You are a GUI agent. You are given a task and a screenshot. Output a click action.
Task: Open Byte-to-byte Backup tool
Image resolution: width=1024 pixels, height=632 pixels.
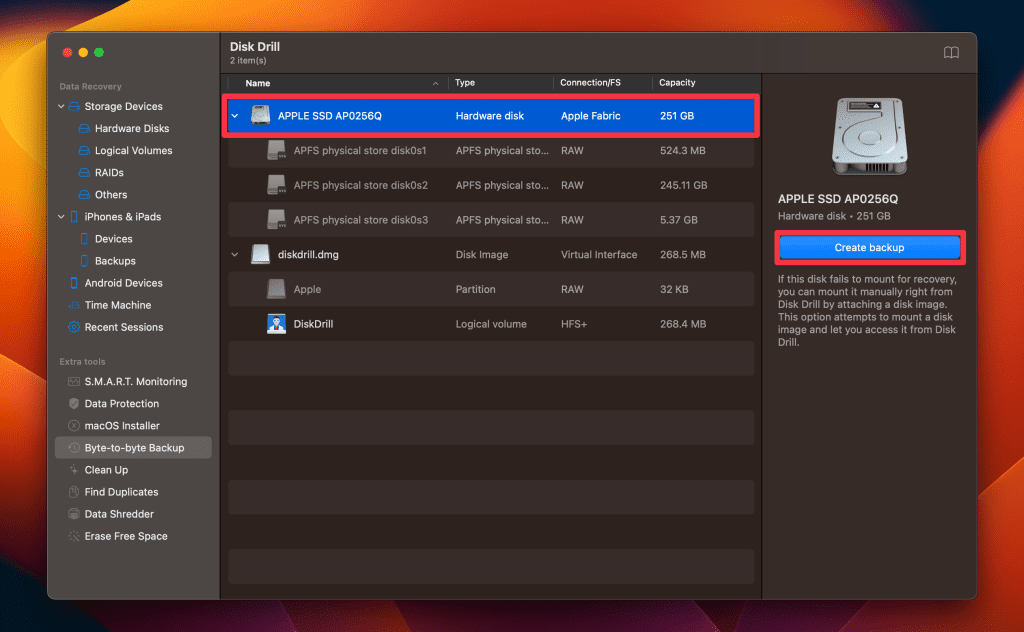(134, 448)
